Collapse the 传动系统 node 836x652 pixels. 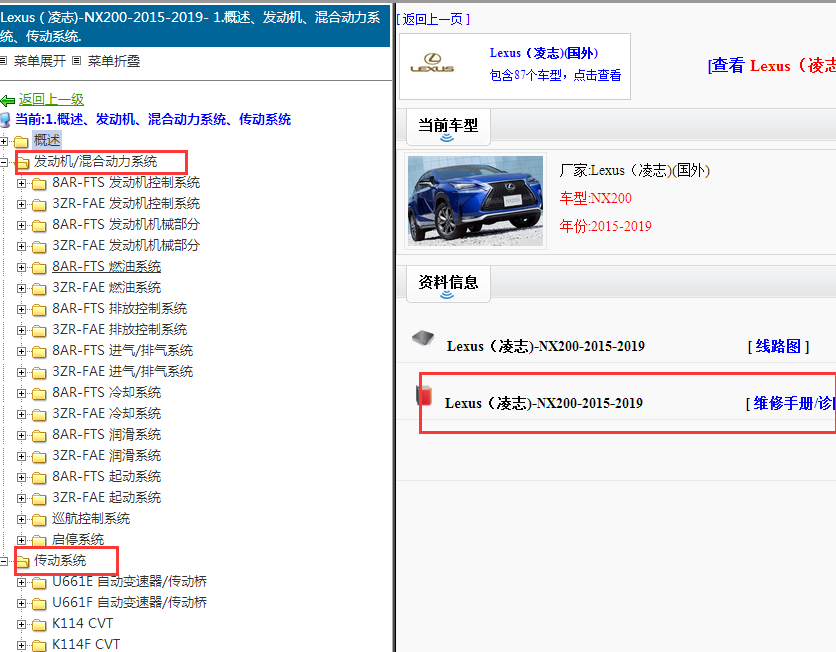pyautogui.click(x=4, y=561)
